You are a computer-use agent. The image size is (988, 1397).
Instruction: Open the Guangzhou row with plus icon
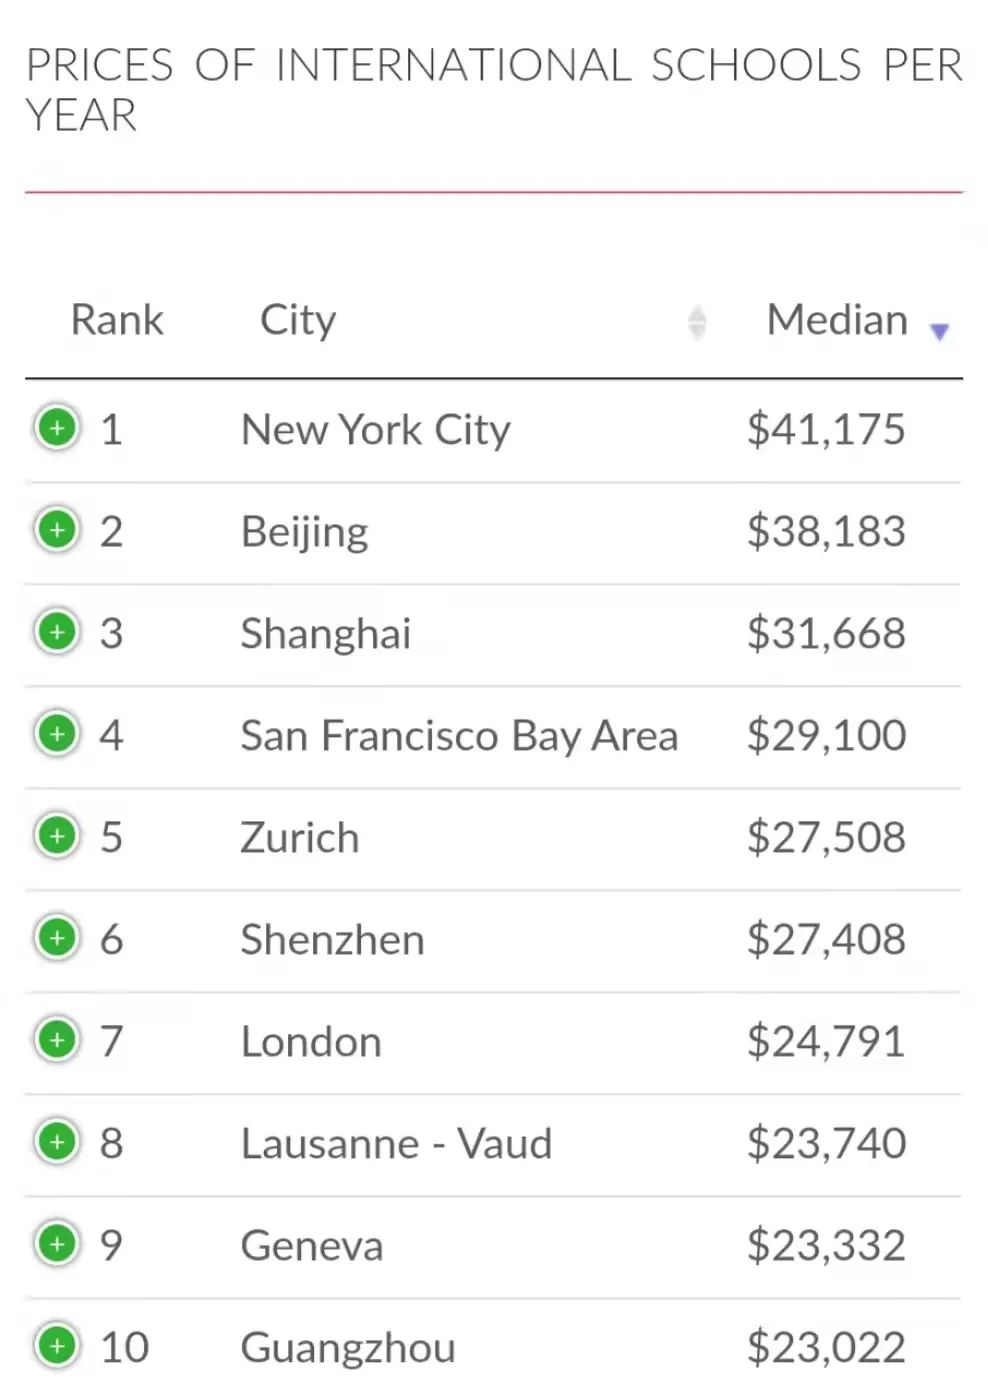click(57, 1346)
